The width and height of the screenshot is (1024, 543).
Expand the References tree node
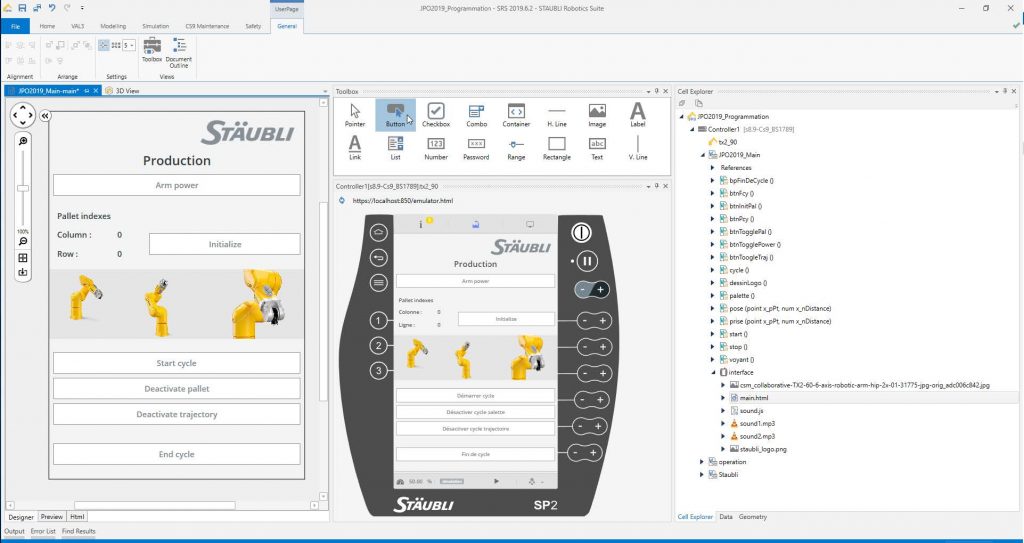(712, 168)
